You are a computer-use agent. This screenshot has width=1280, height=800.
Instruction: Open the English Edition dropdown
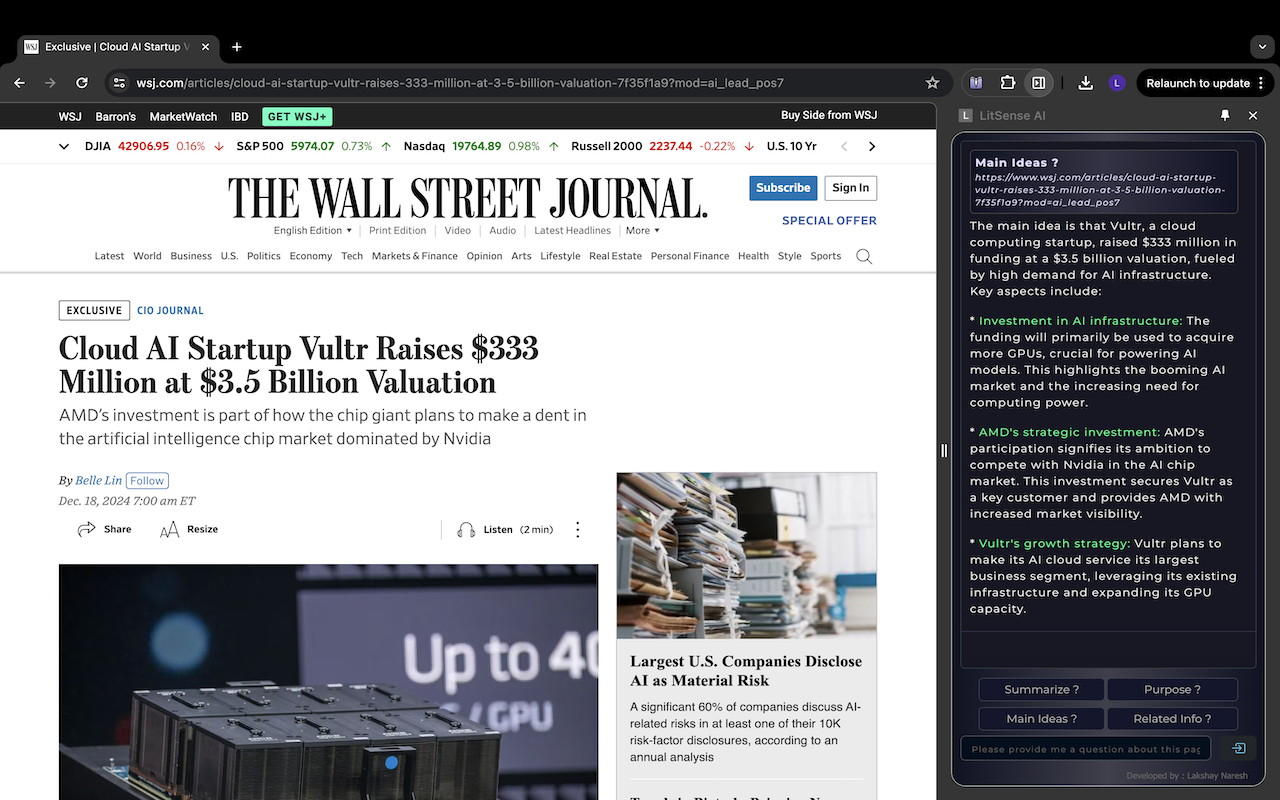pyautogui.click(x=313, y=230)
